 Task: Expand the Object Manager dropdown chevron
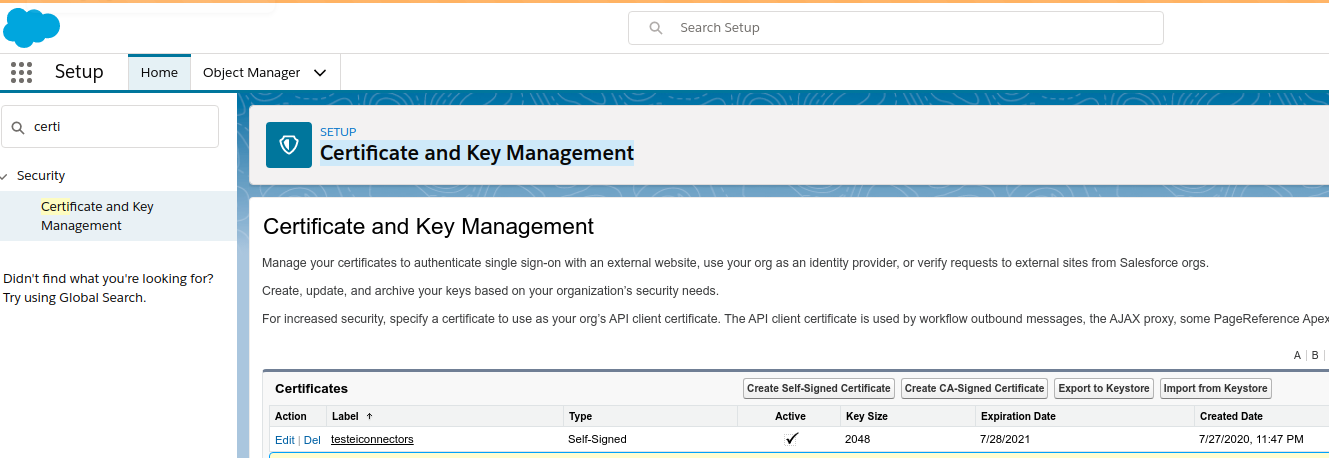(x=320, y=73)
